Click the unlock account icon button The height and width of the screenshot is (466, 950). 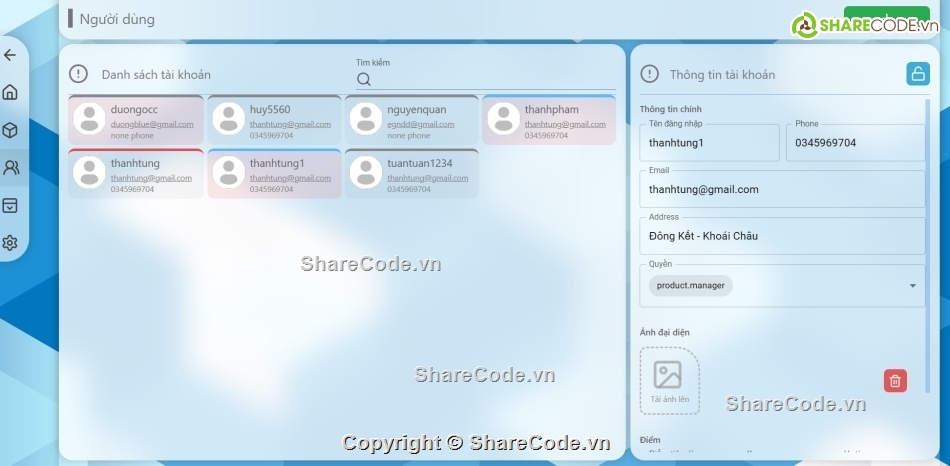(918, 74)
